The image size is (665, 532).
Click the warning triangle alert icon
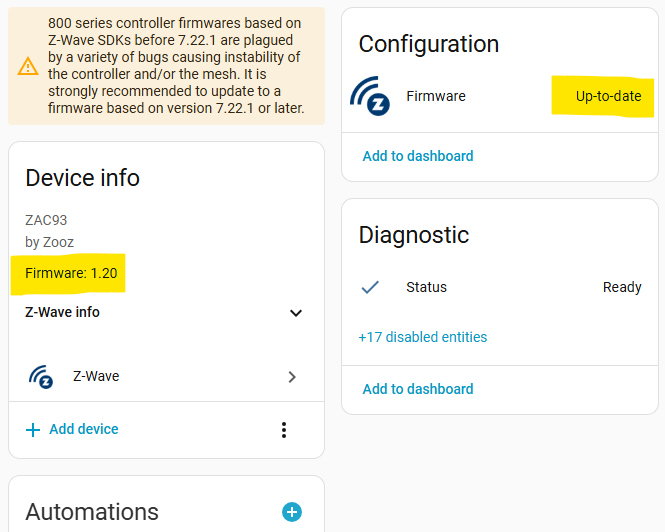(x=28, y=67)
